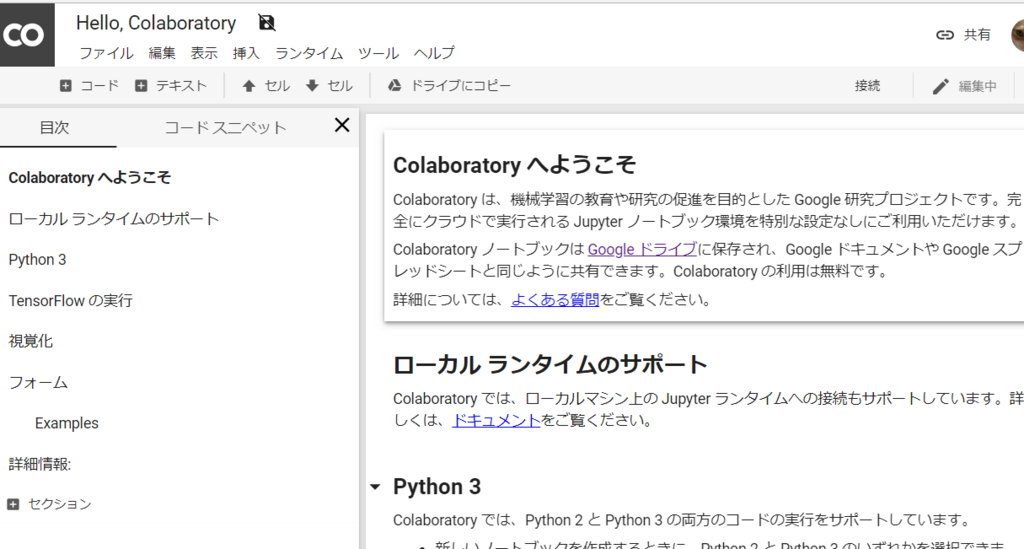
Task: Jump to 詳細情報: in contents
Action: click(x=40, y=464)
